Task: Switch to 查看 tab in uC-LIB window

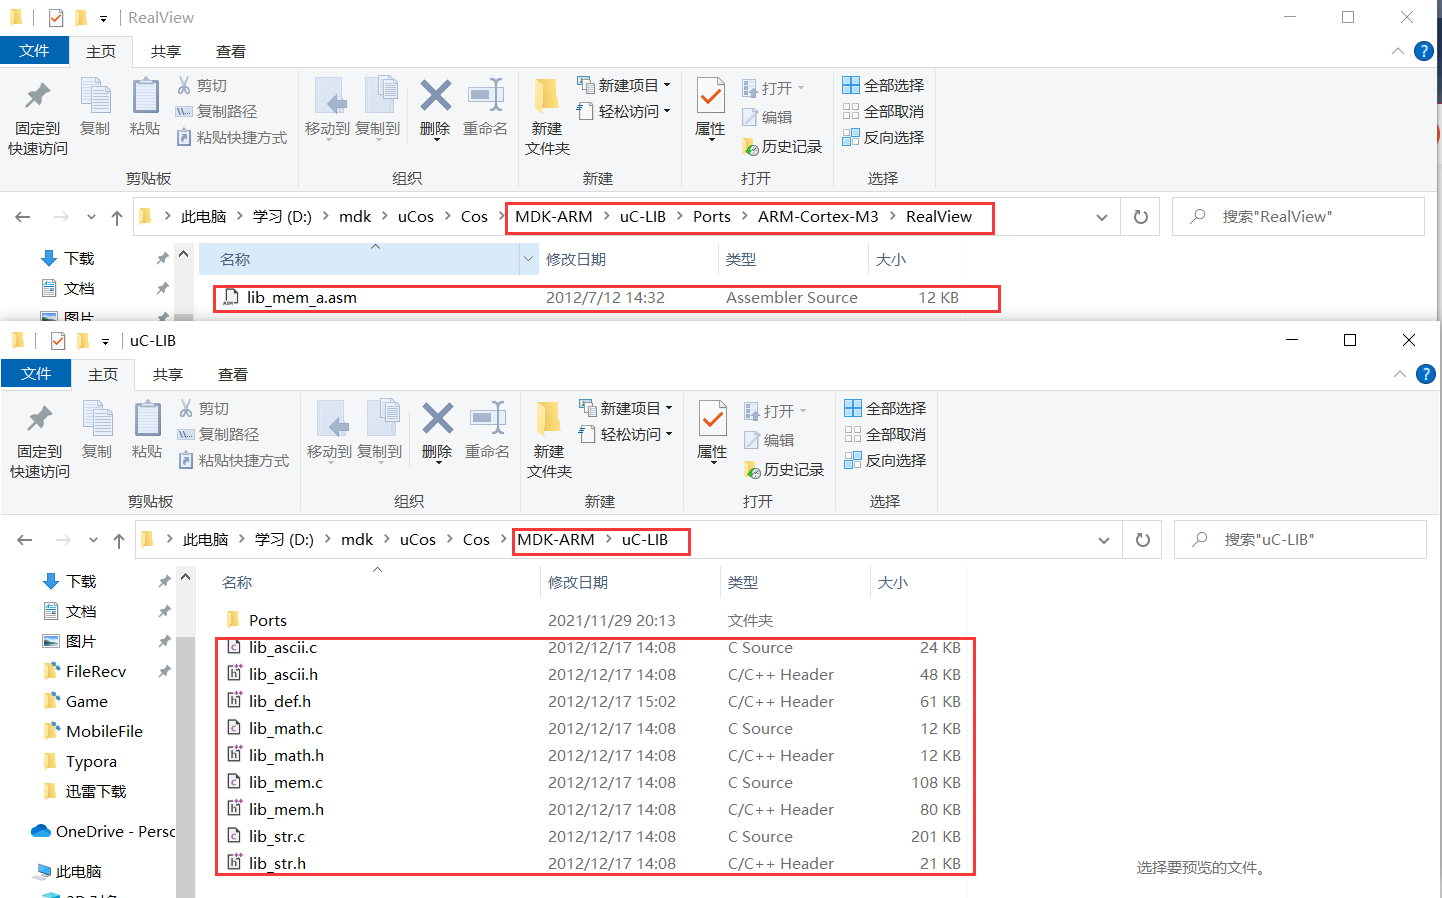Action: pos(233,374)
